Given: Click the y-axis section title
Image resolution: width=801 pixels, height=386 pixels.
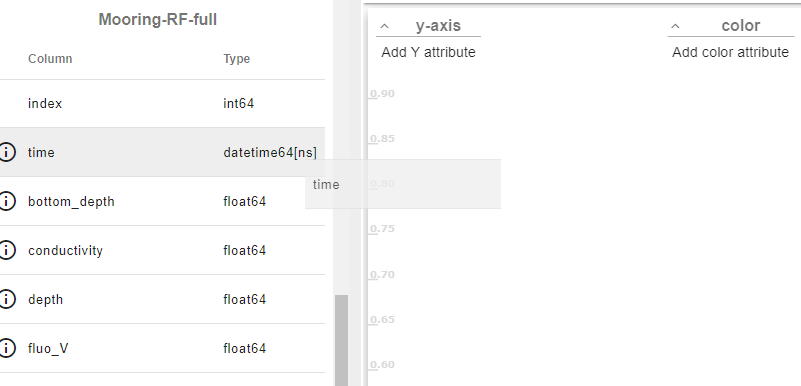Looking at the screenshot, I should click(x=438, y=26).
